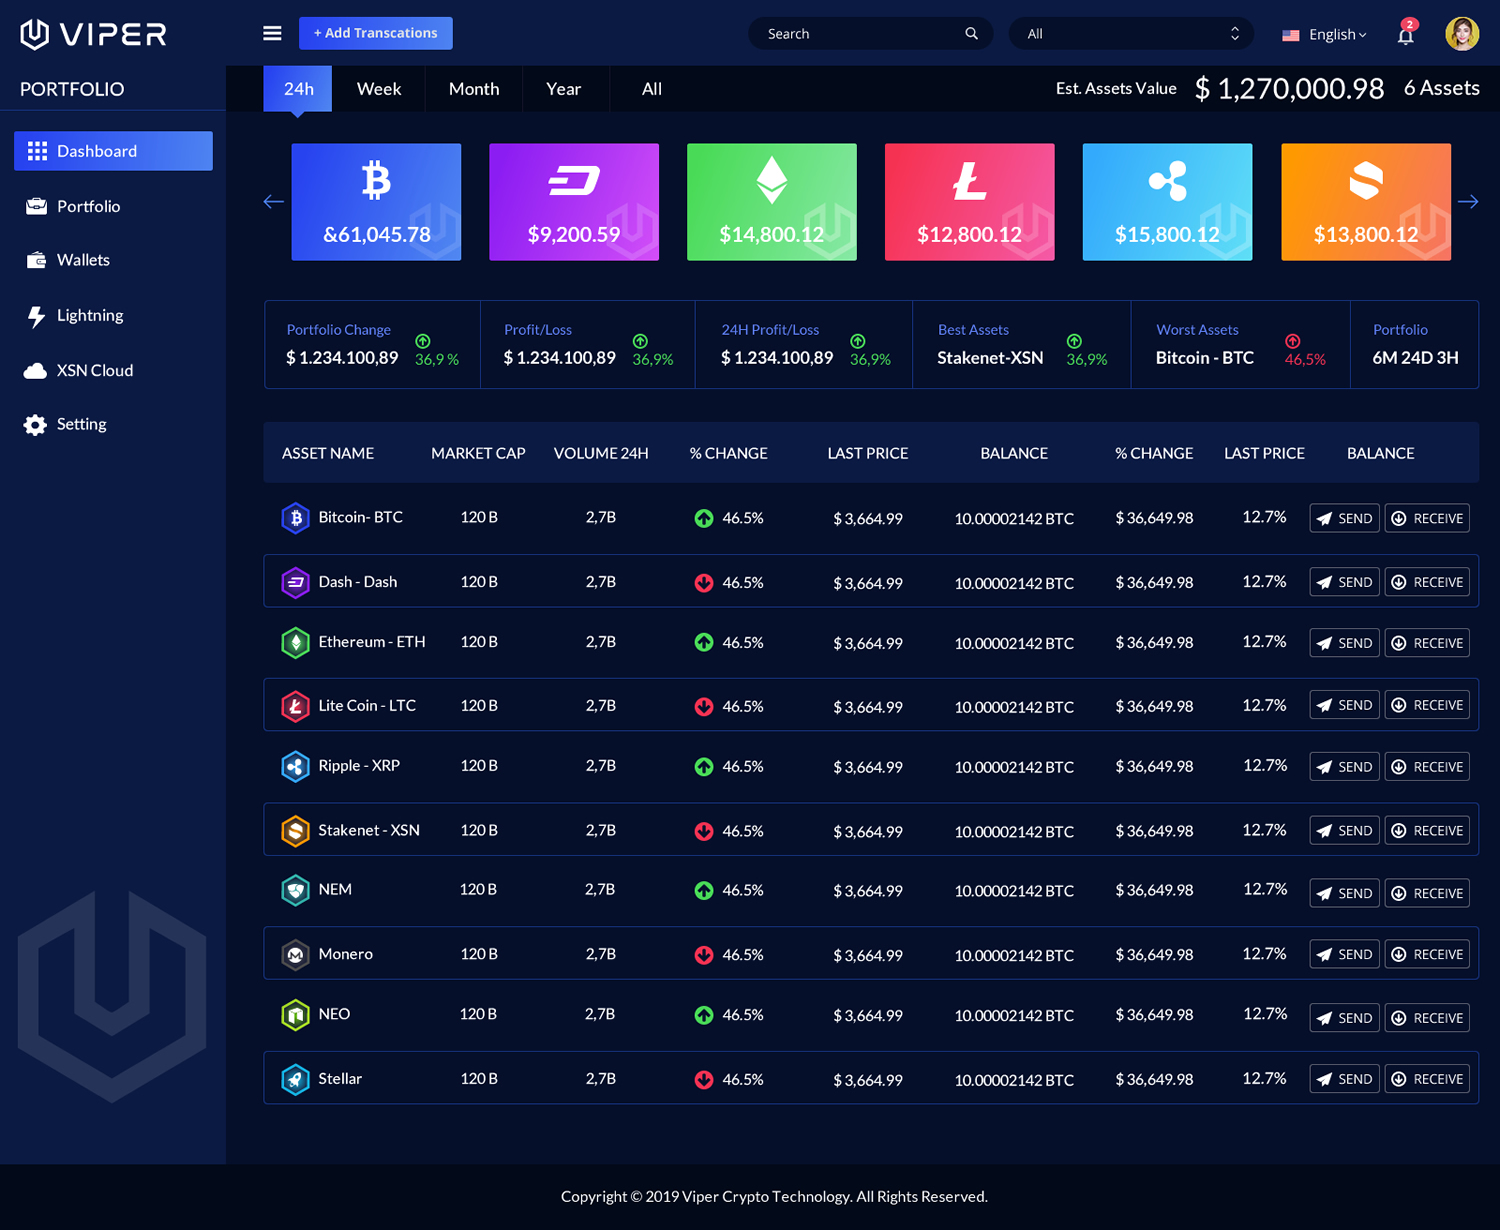Image resolution: width=1500 pixels, height=1230 pixels.
Task: Open the notifications bell
Action: pos(1406,34)
